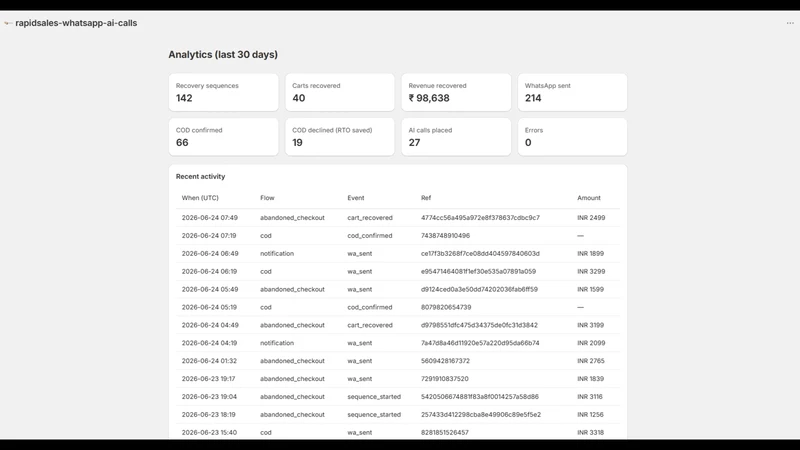Click amount INR 3299

(x=591, y=271)
